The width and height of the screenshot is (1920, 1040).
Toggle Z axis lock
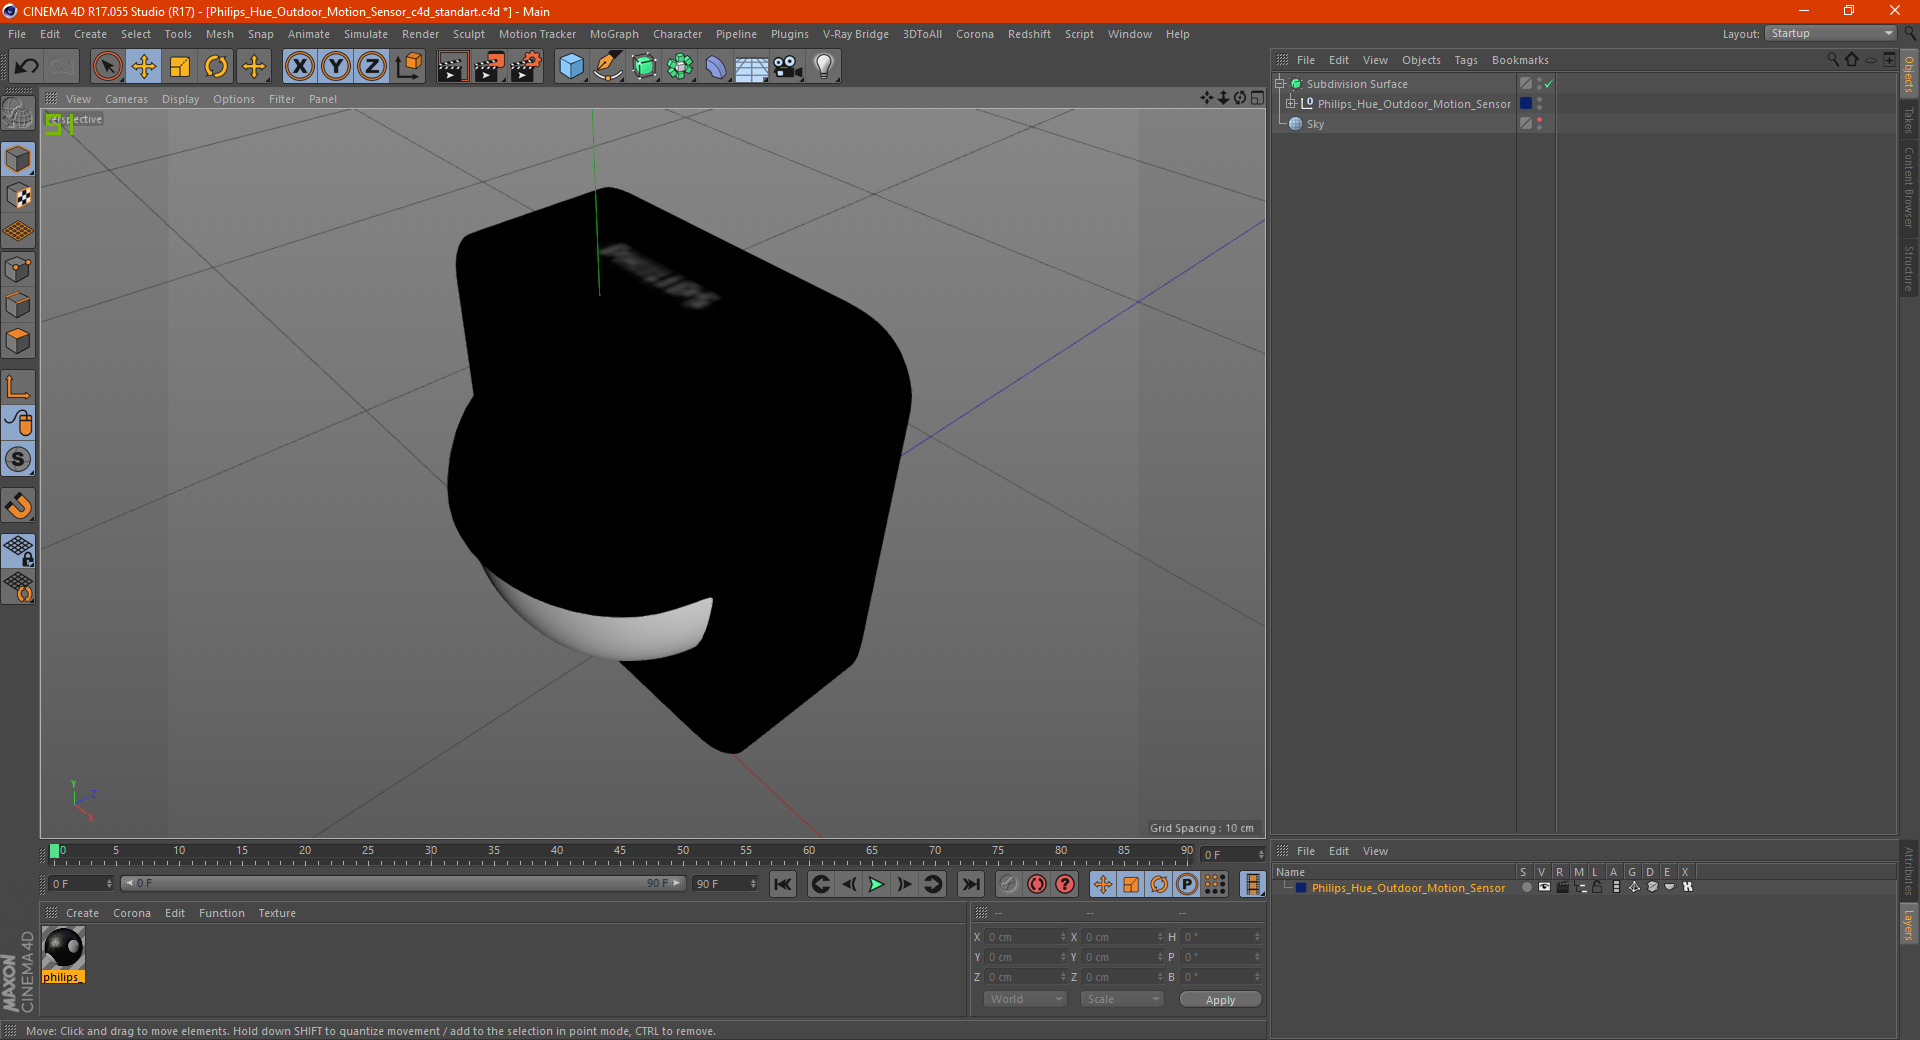(372, 67)
